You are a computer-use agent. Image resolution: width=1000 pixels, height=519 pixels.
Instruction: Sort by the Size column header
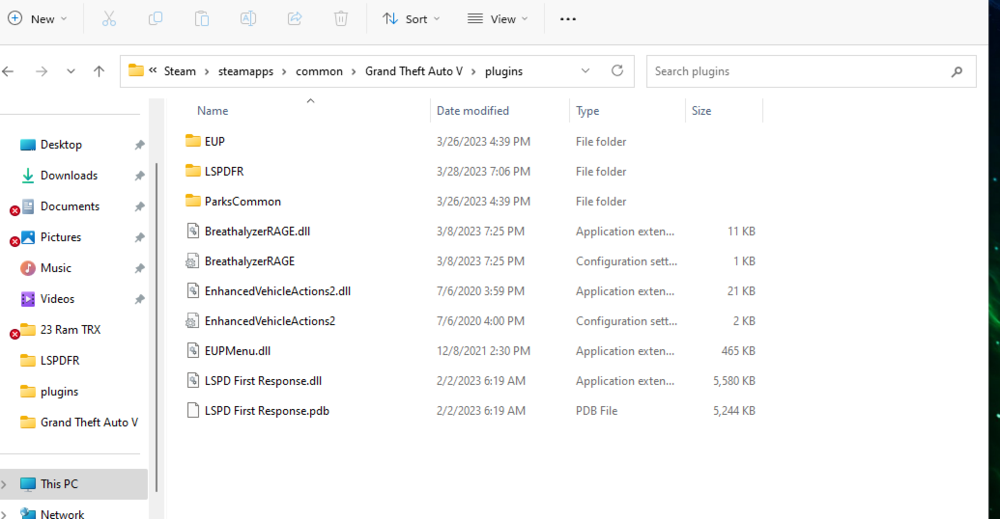pos(702,111)
